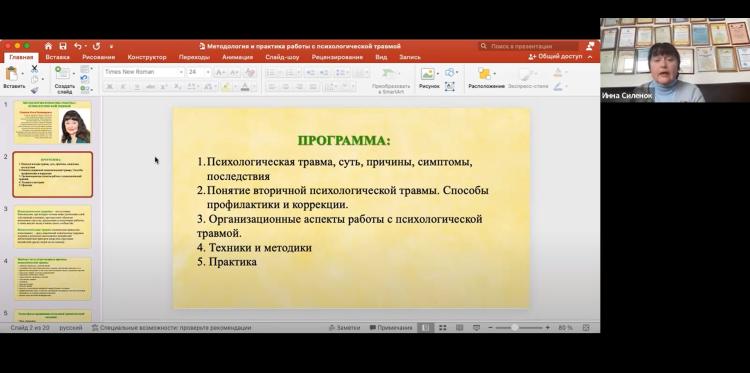Open the font size 24 dropdown
Image resolution: width=750 pixels, height=373 pixels.
199,72
